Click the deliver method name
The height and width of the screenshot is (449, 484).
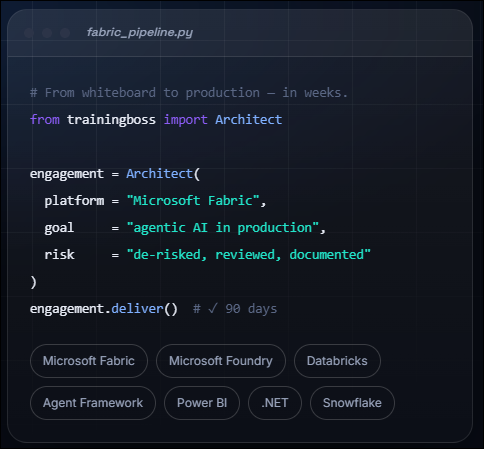pyautogui.click(x=137, y=309)
